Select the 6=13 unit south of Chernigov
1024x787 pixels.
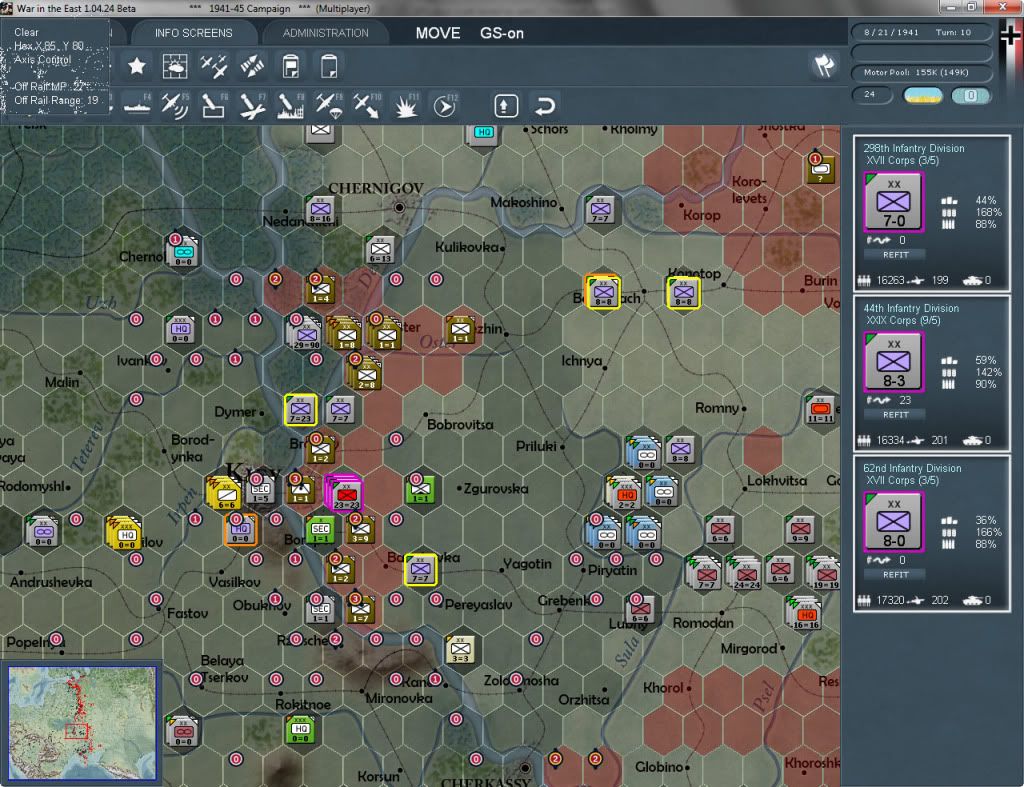(x=380, y=249)
